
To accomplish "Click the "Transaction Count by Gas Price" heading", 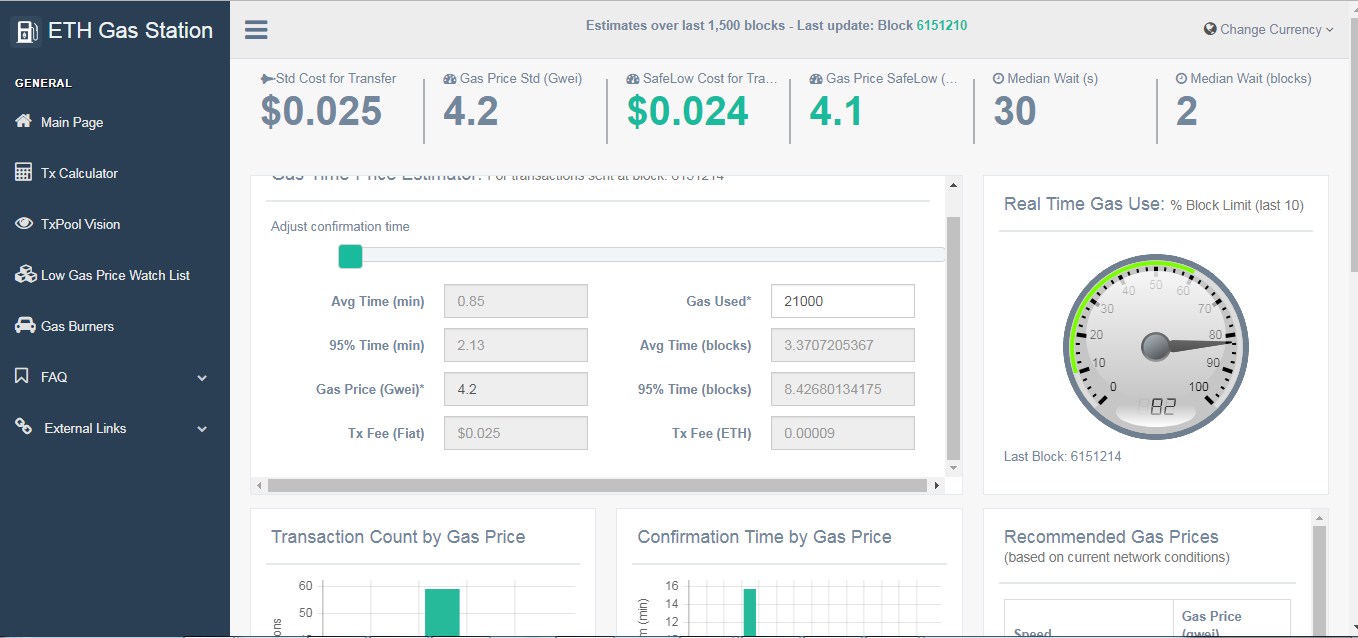I will [398, 537].
